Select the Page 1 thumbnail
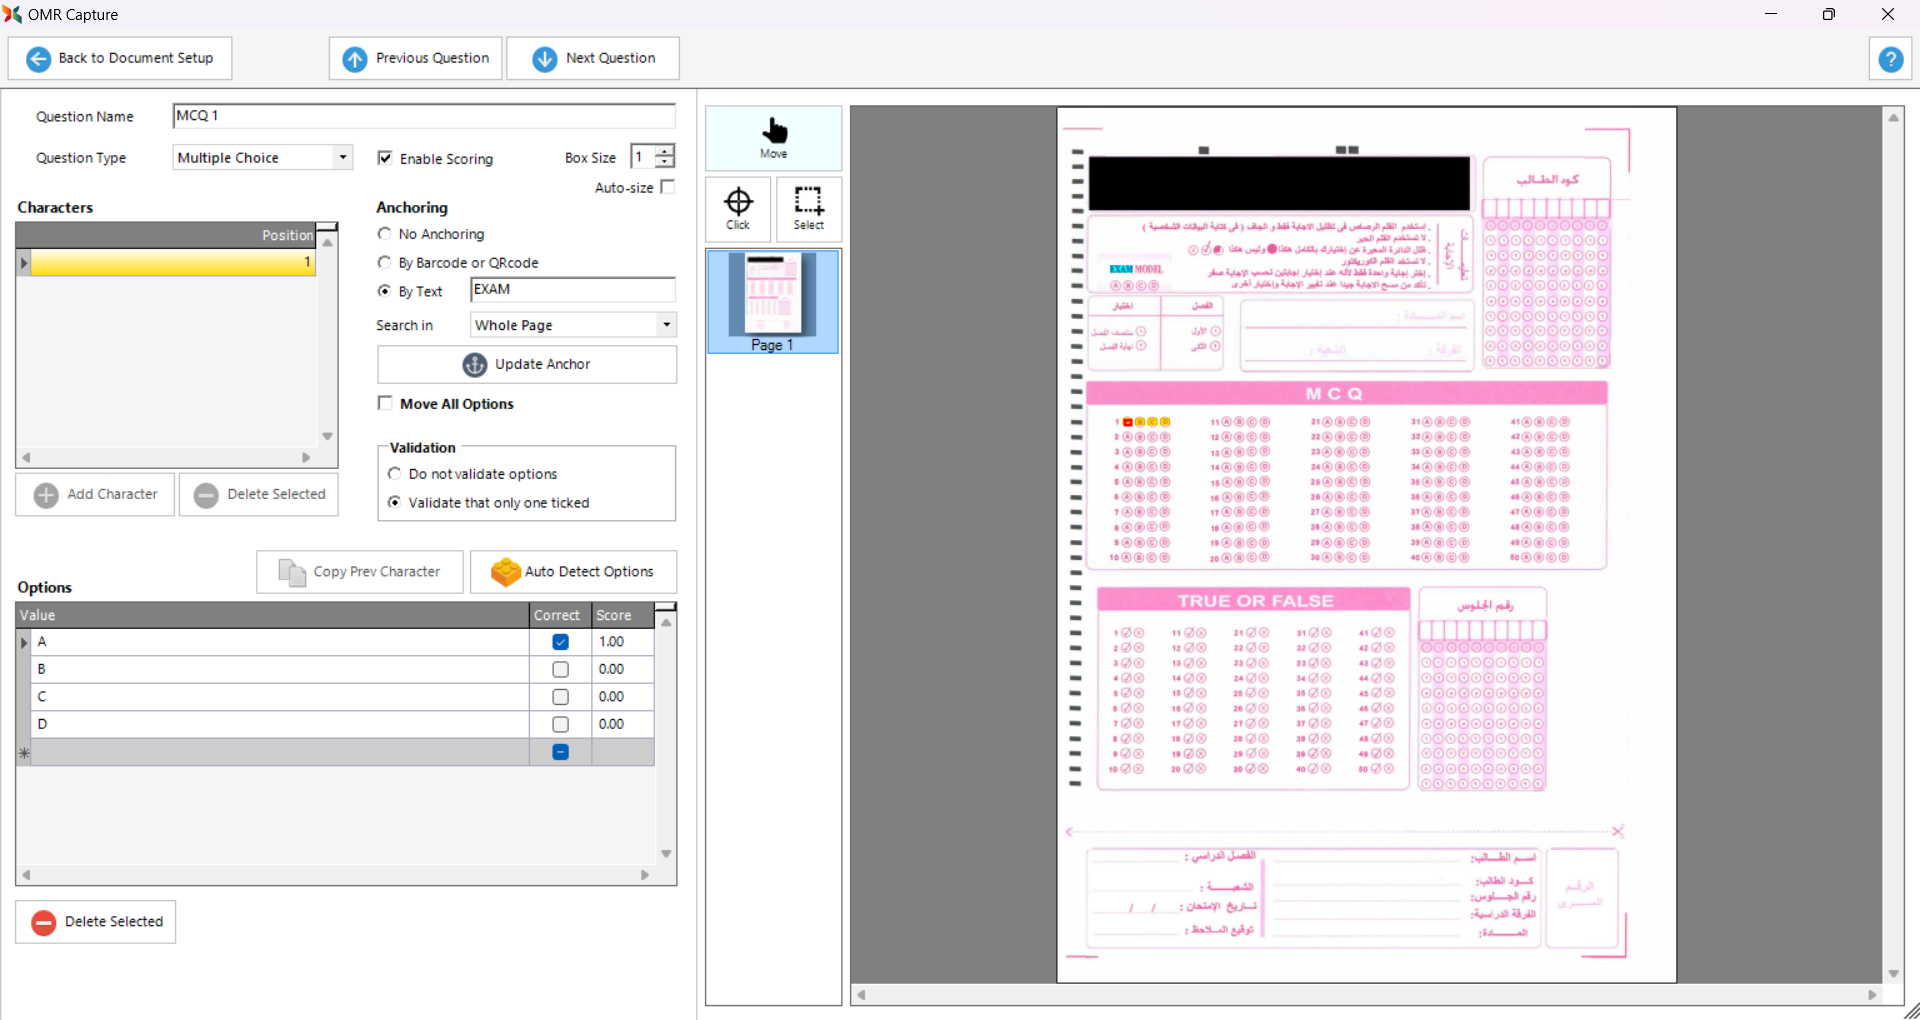The height and width of the screenshot is (1020, 1920). pos(773,301)
